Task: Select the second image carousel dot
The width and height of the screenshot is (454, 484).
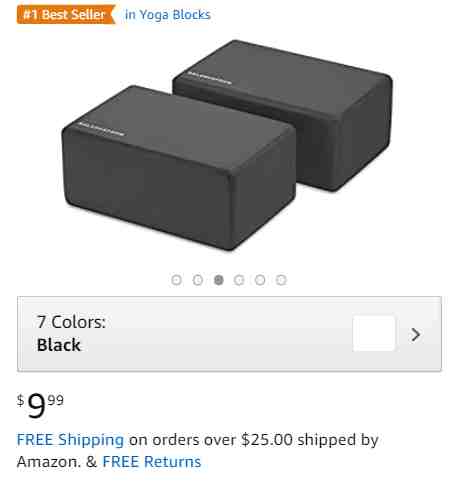Action: click(198, 280)
